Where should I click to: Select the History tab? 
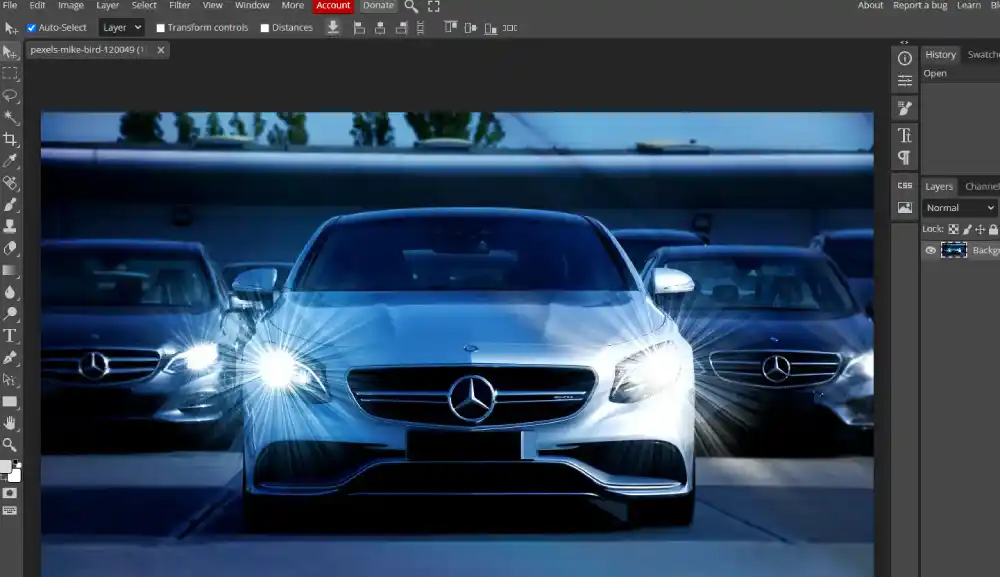click(941, 55)
